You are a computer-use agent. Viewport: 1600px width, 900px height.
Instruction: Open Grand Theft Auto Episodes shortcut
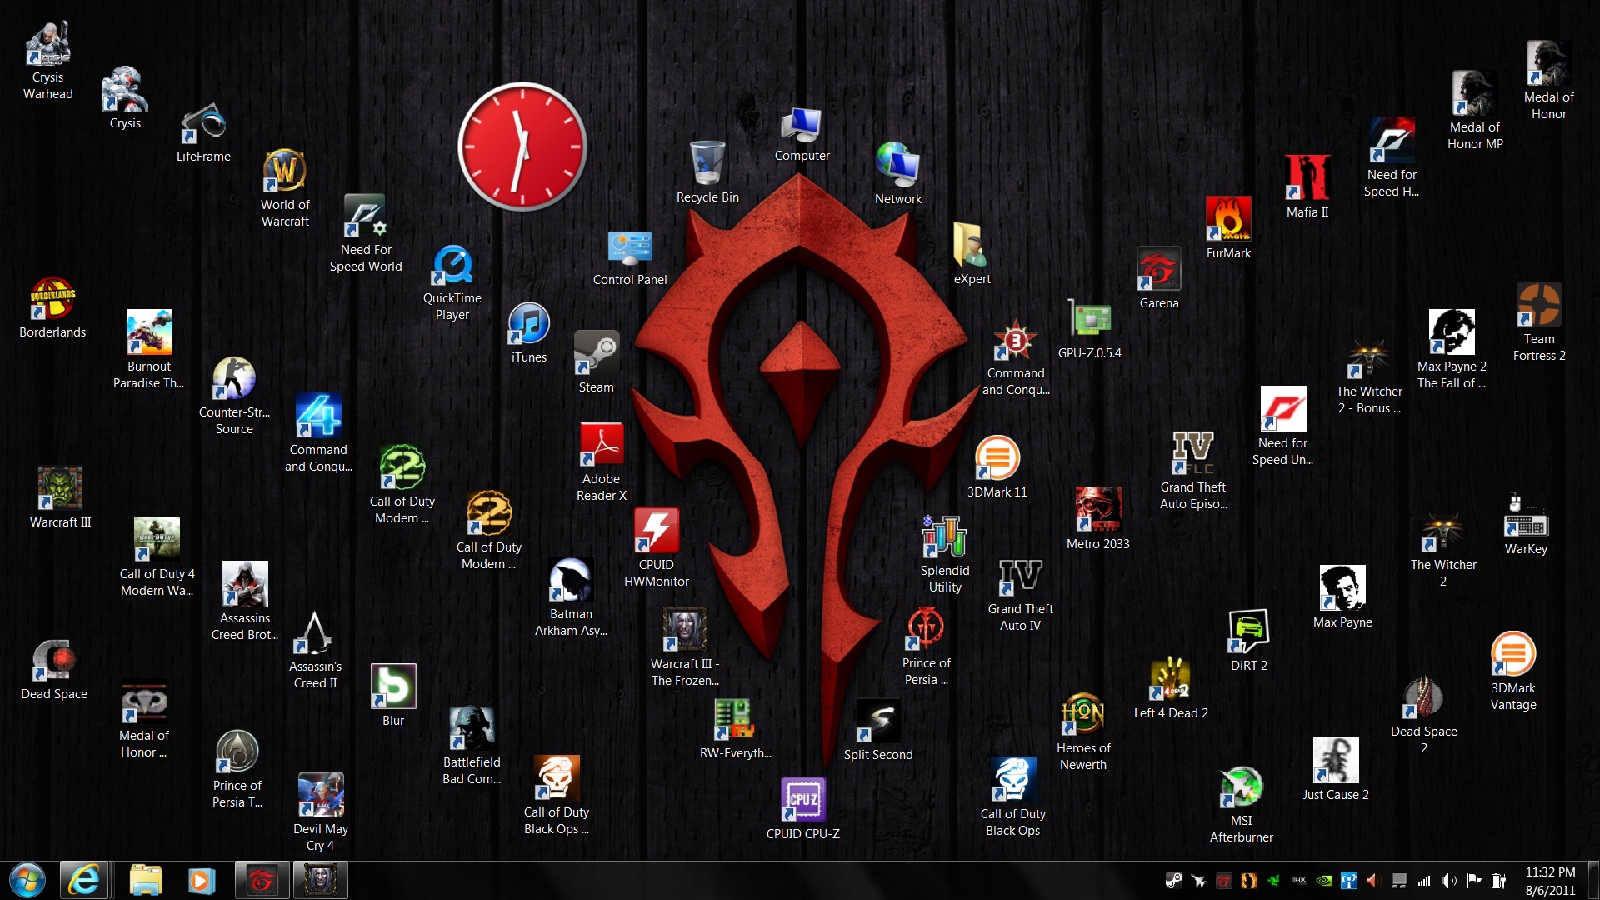1193,471
